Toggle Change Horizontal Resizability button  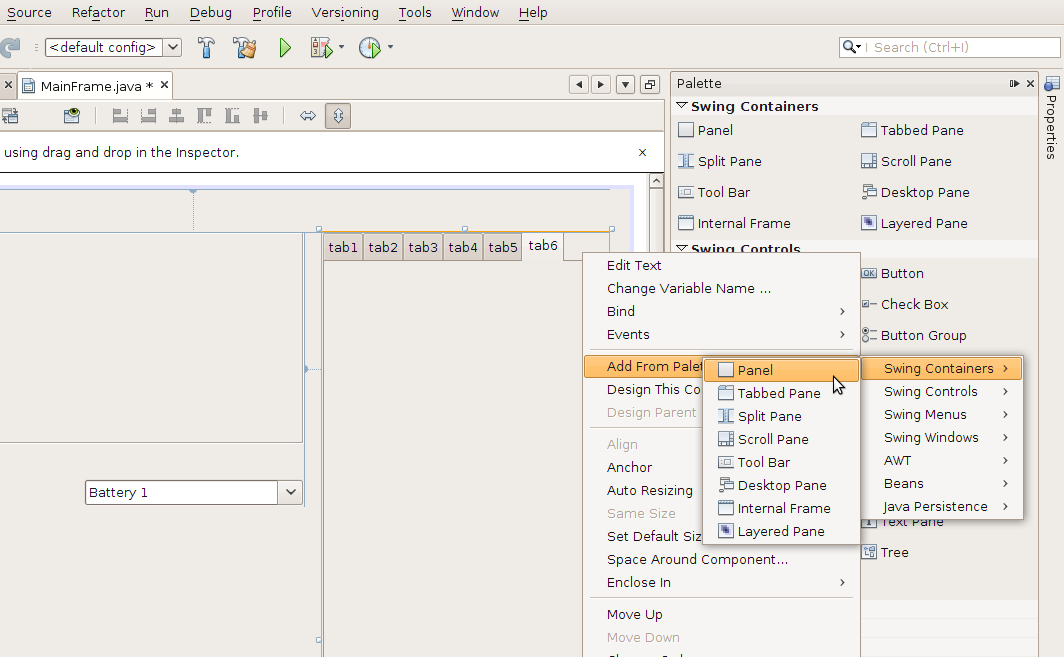click(308, 116)
